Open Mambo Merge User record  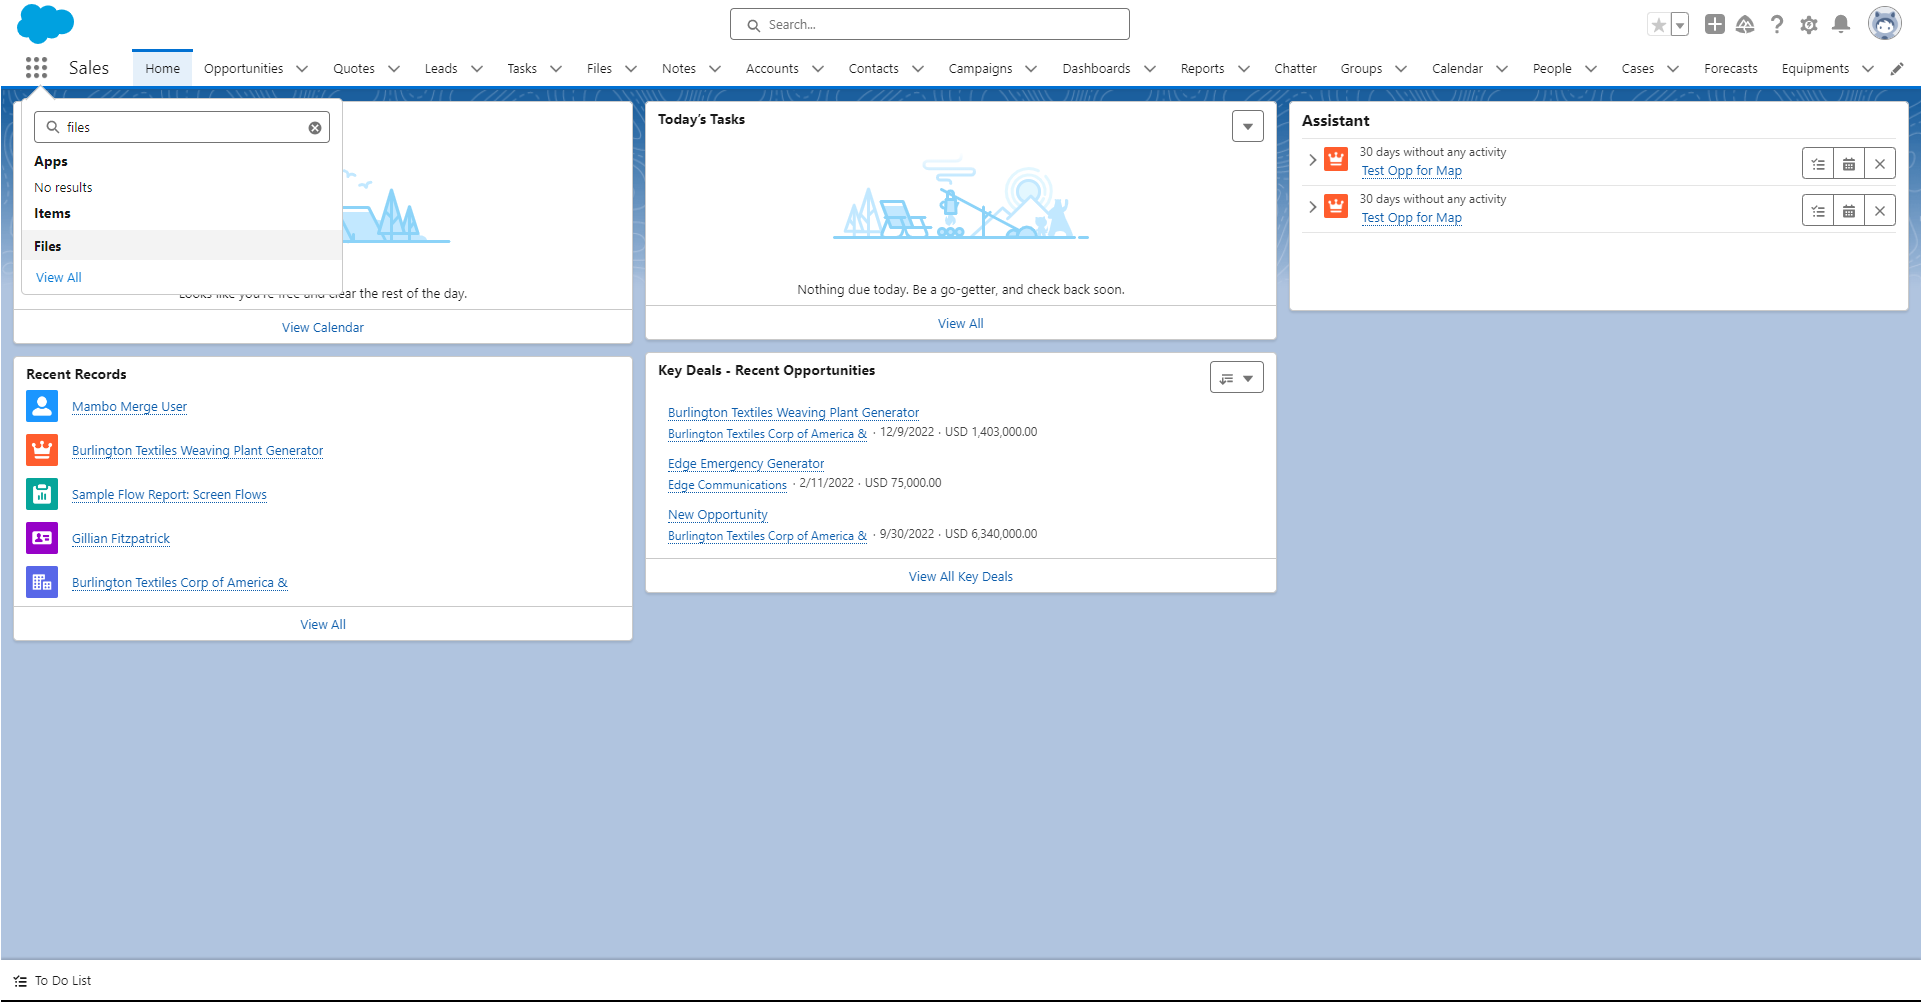pyautogui.click(x=129, y=407)
